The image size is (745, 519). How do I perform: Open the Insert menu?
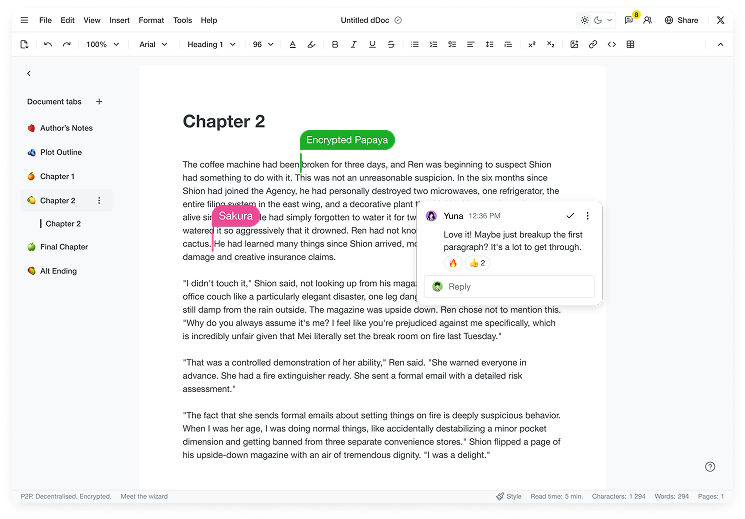point(119,20)
